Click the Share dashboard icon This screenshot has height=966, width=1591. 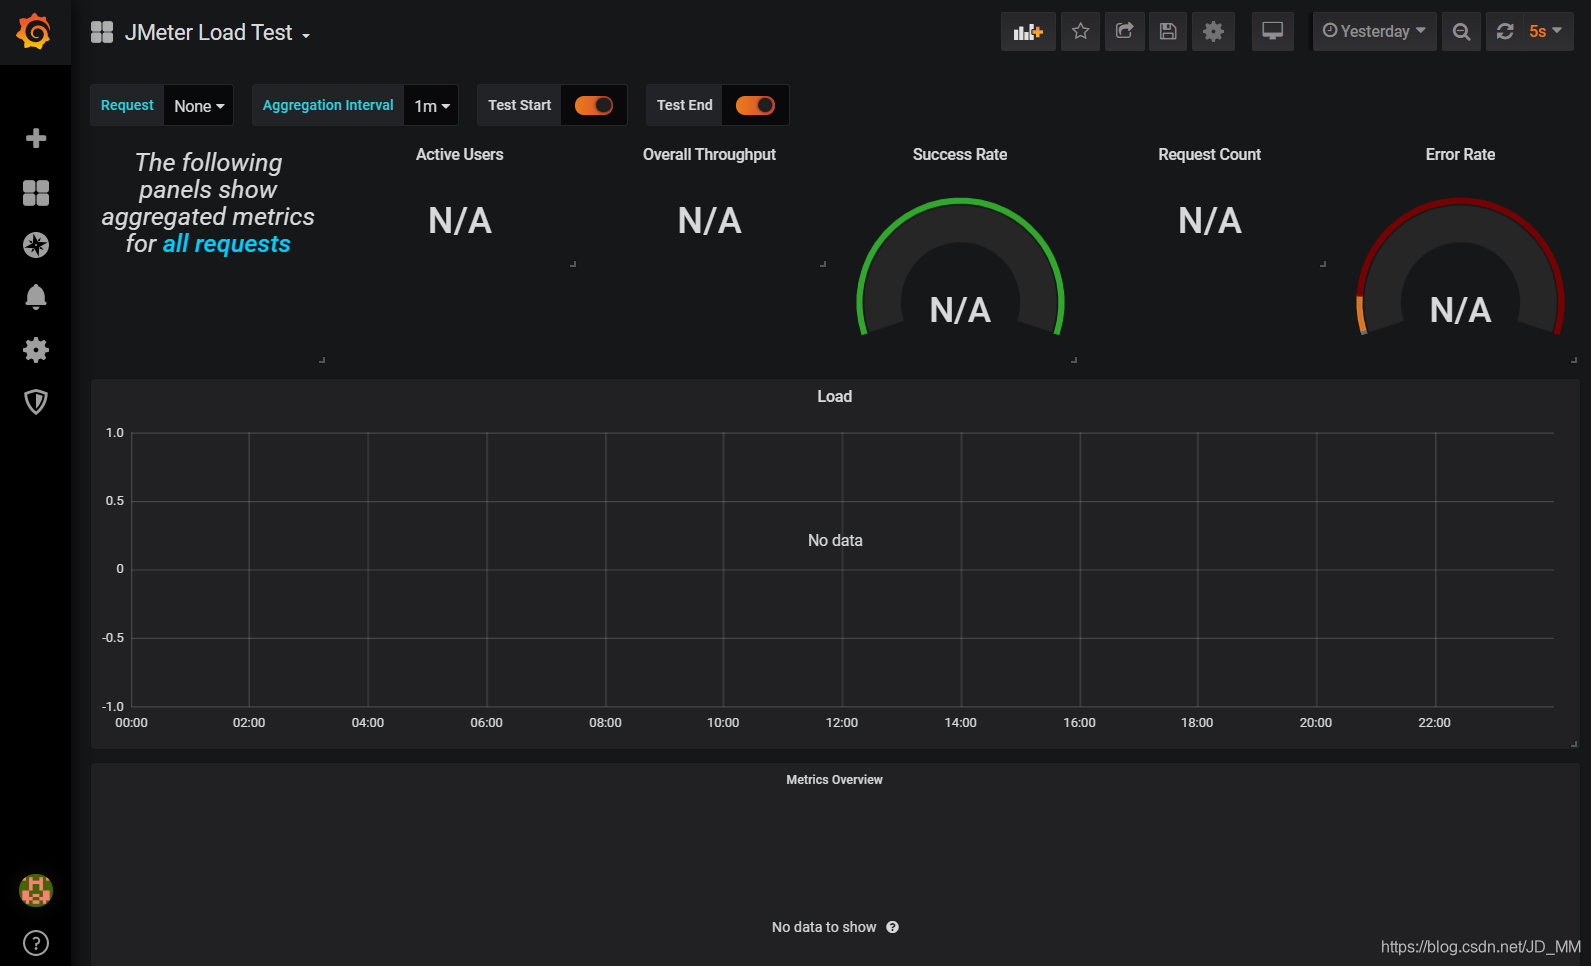(x=1124, y=32)
